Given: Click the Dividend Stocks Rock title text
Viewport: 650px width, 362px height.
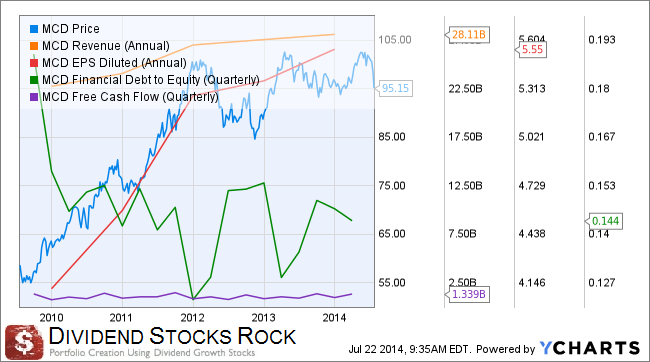Looking at the screenshot, I should (172, 336).
